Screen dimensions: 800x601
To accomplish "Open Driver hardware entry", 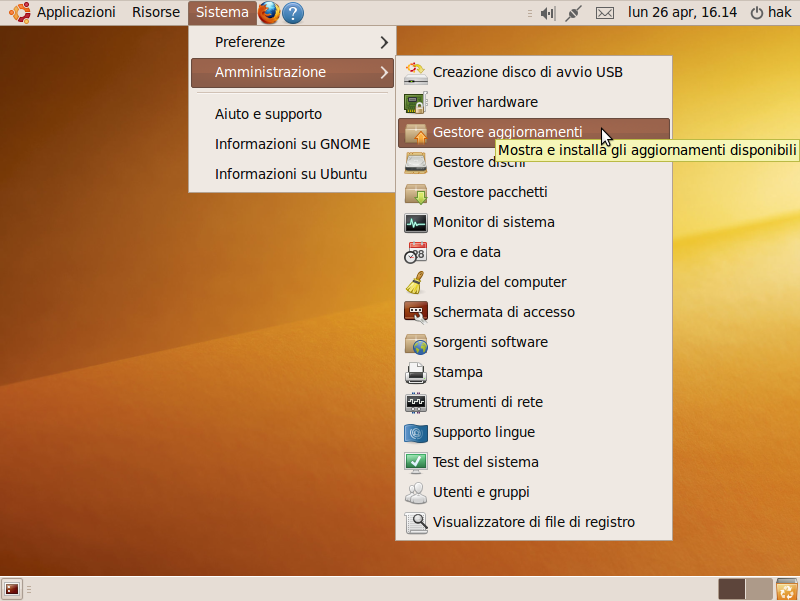I will [534, 103].
